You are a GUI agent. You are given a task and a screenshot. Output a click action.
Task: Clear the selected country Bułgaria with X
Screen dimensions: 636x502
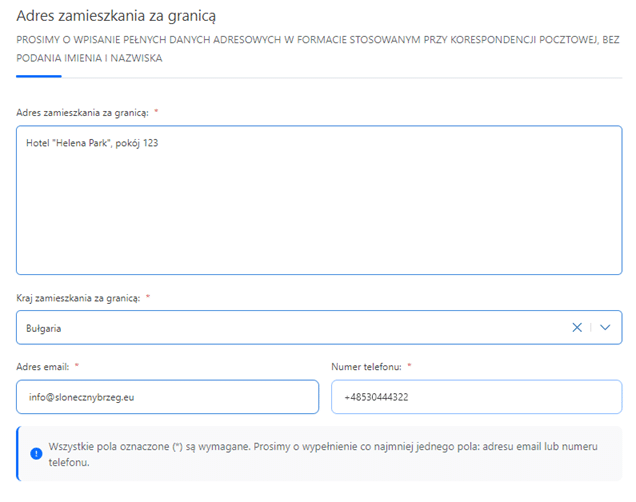tap(577, 327)
